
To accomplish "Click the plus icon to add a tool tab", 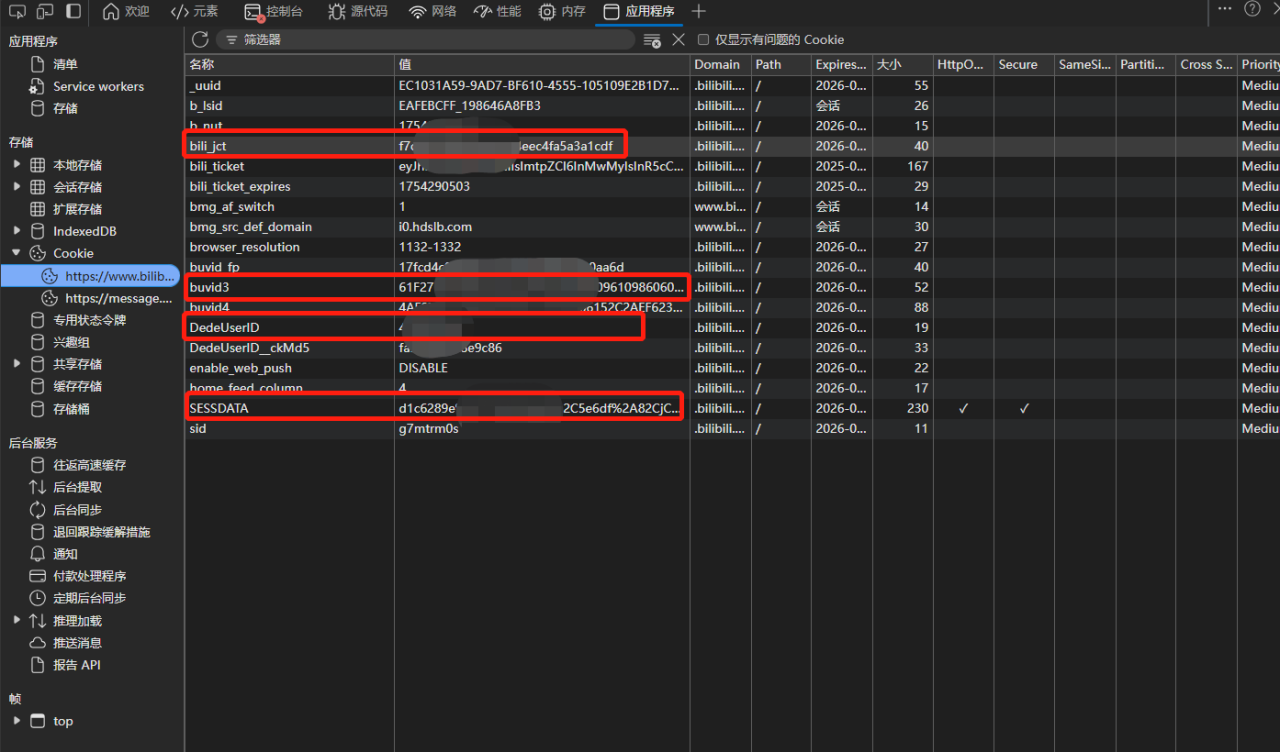I will coord(698,11).
